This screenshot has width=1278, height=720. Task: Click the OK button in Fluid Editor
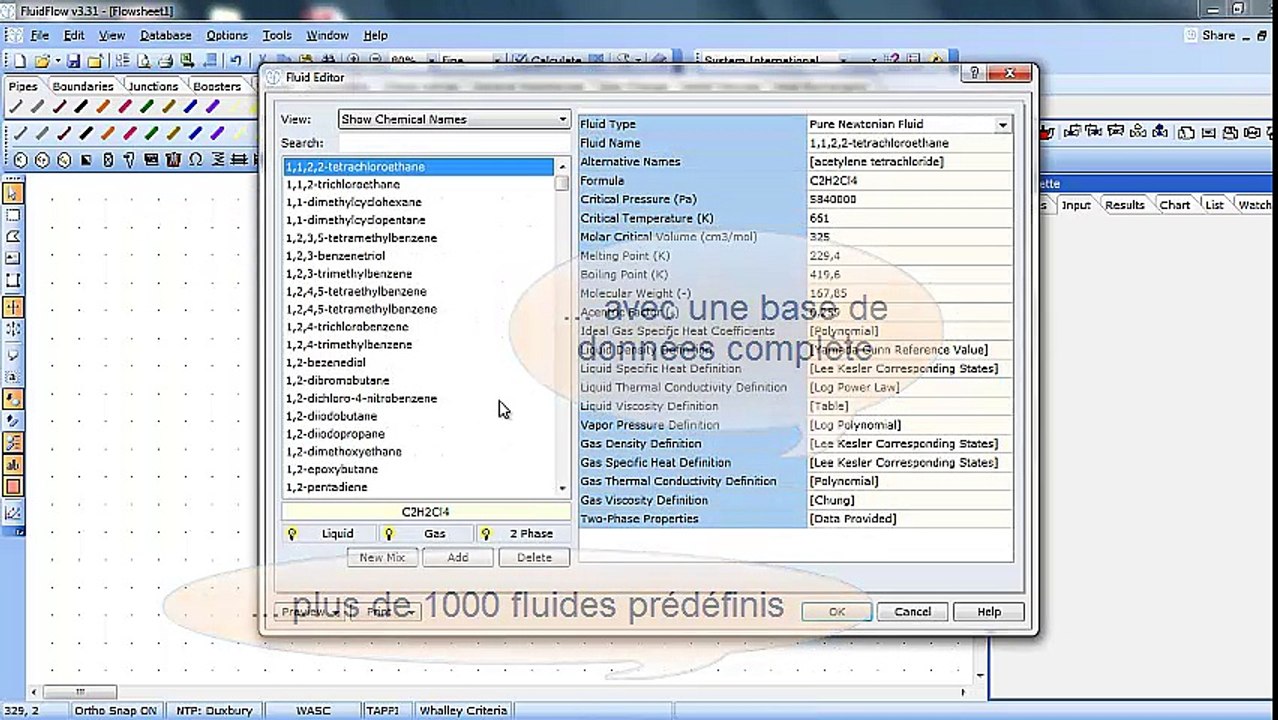pos(837,612)
